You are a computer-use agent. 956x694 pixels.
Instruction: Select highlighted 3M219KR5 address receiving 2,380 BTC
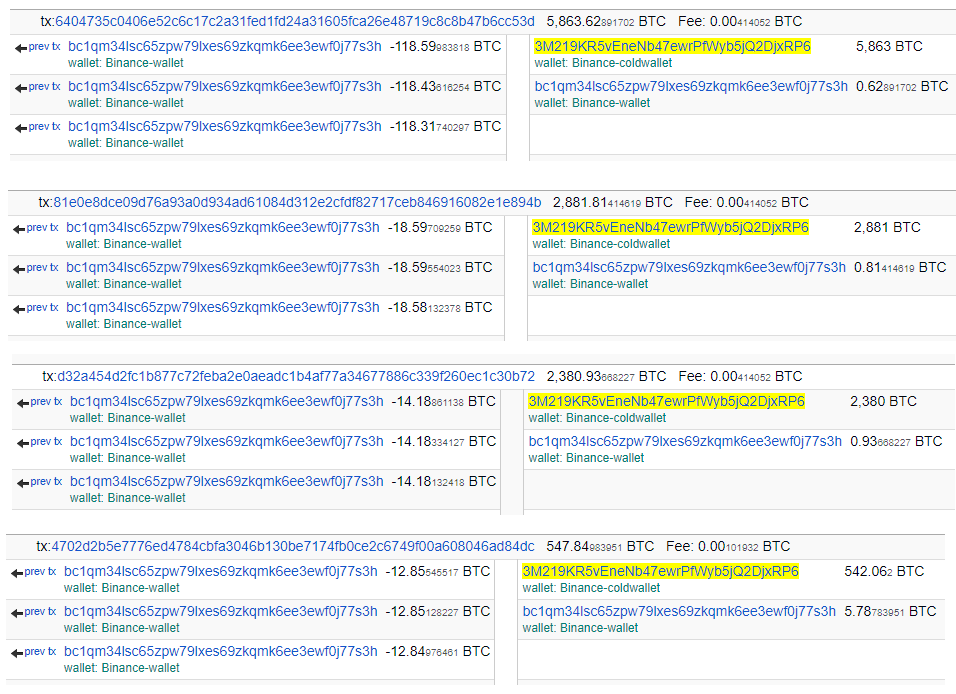[666, 402]
